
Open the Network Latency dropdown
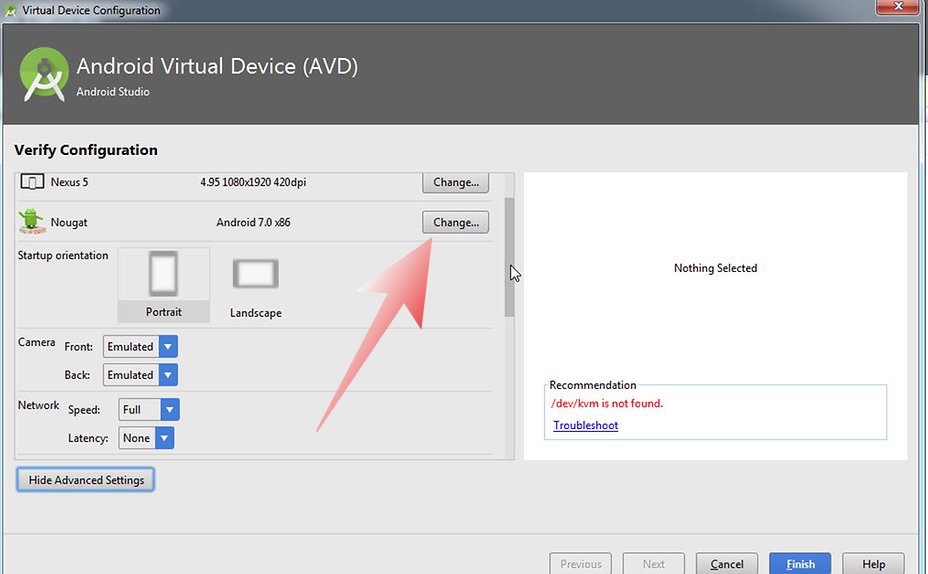pyautogui.click(x=146, y=438)
